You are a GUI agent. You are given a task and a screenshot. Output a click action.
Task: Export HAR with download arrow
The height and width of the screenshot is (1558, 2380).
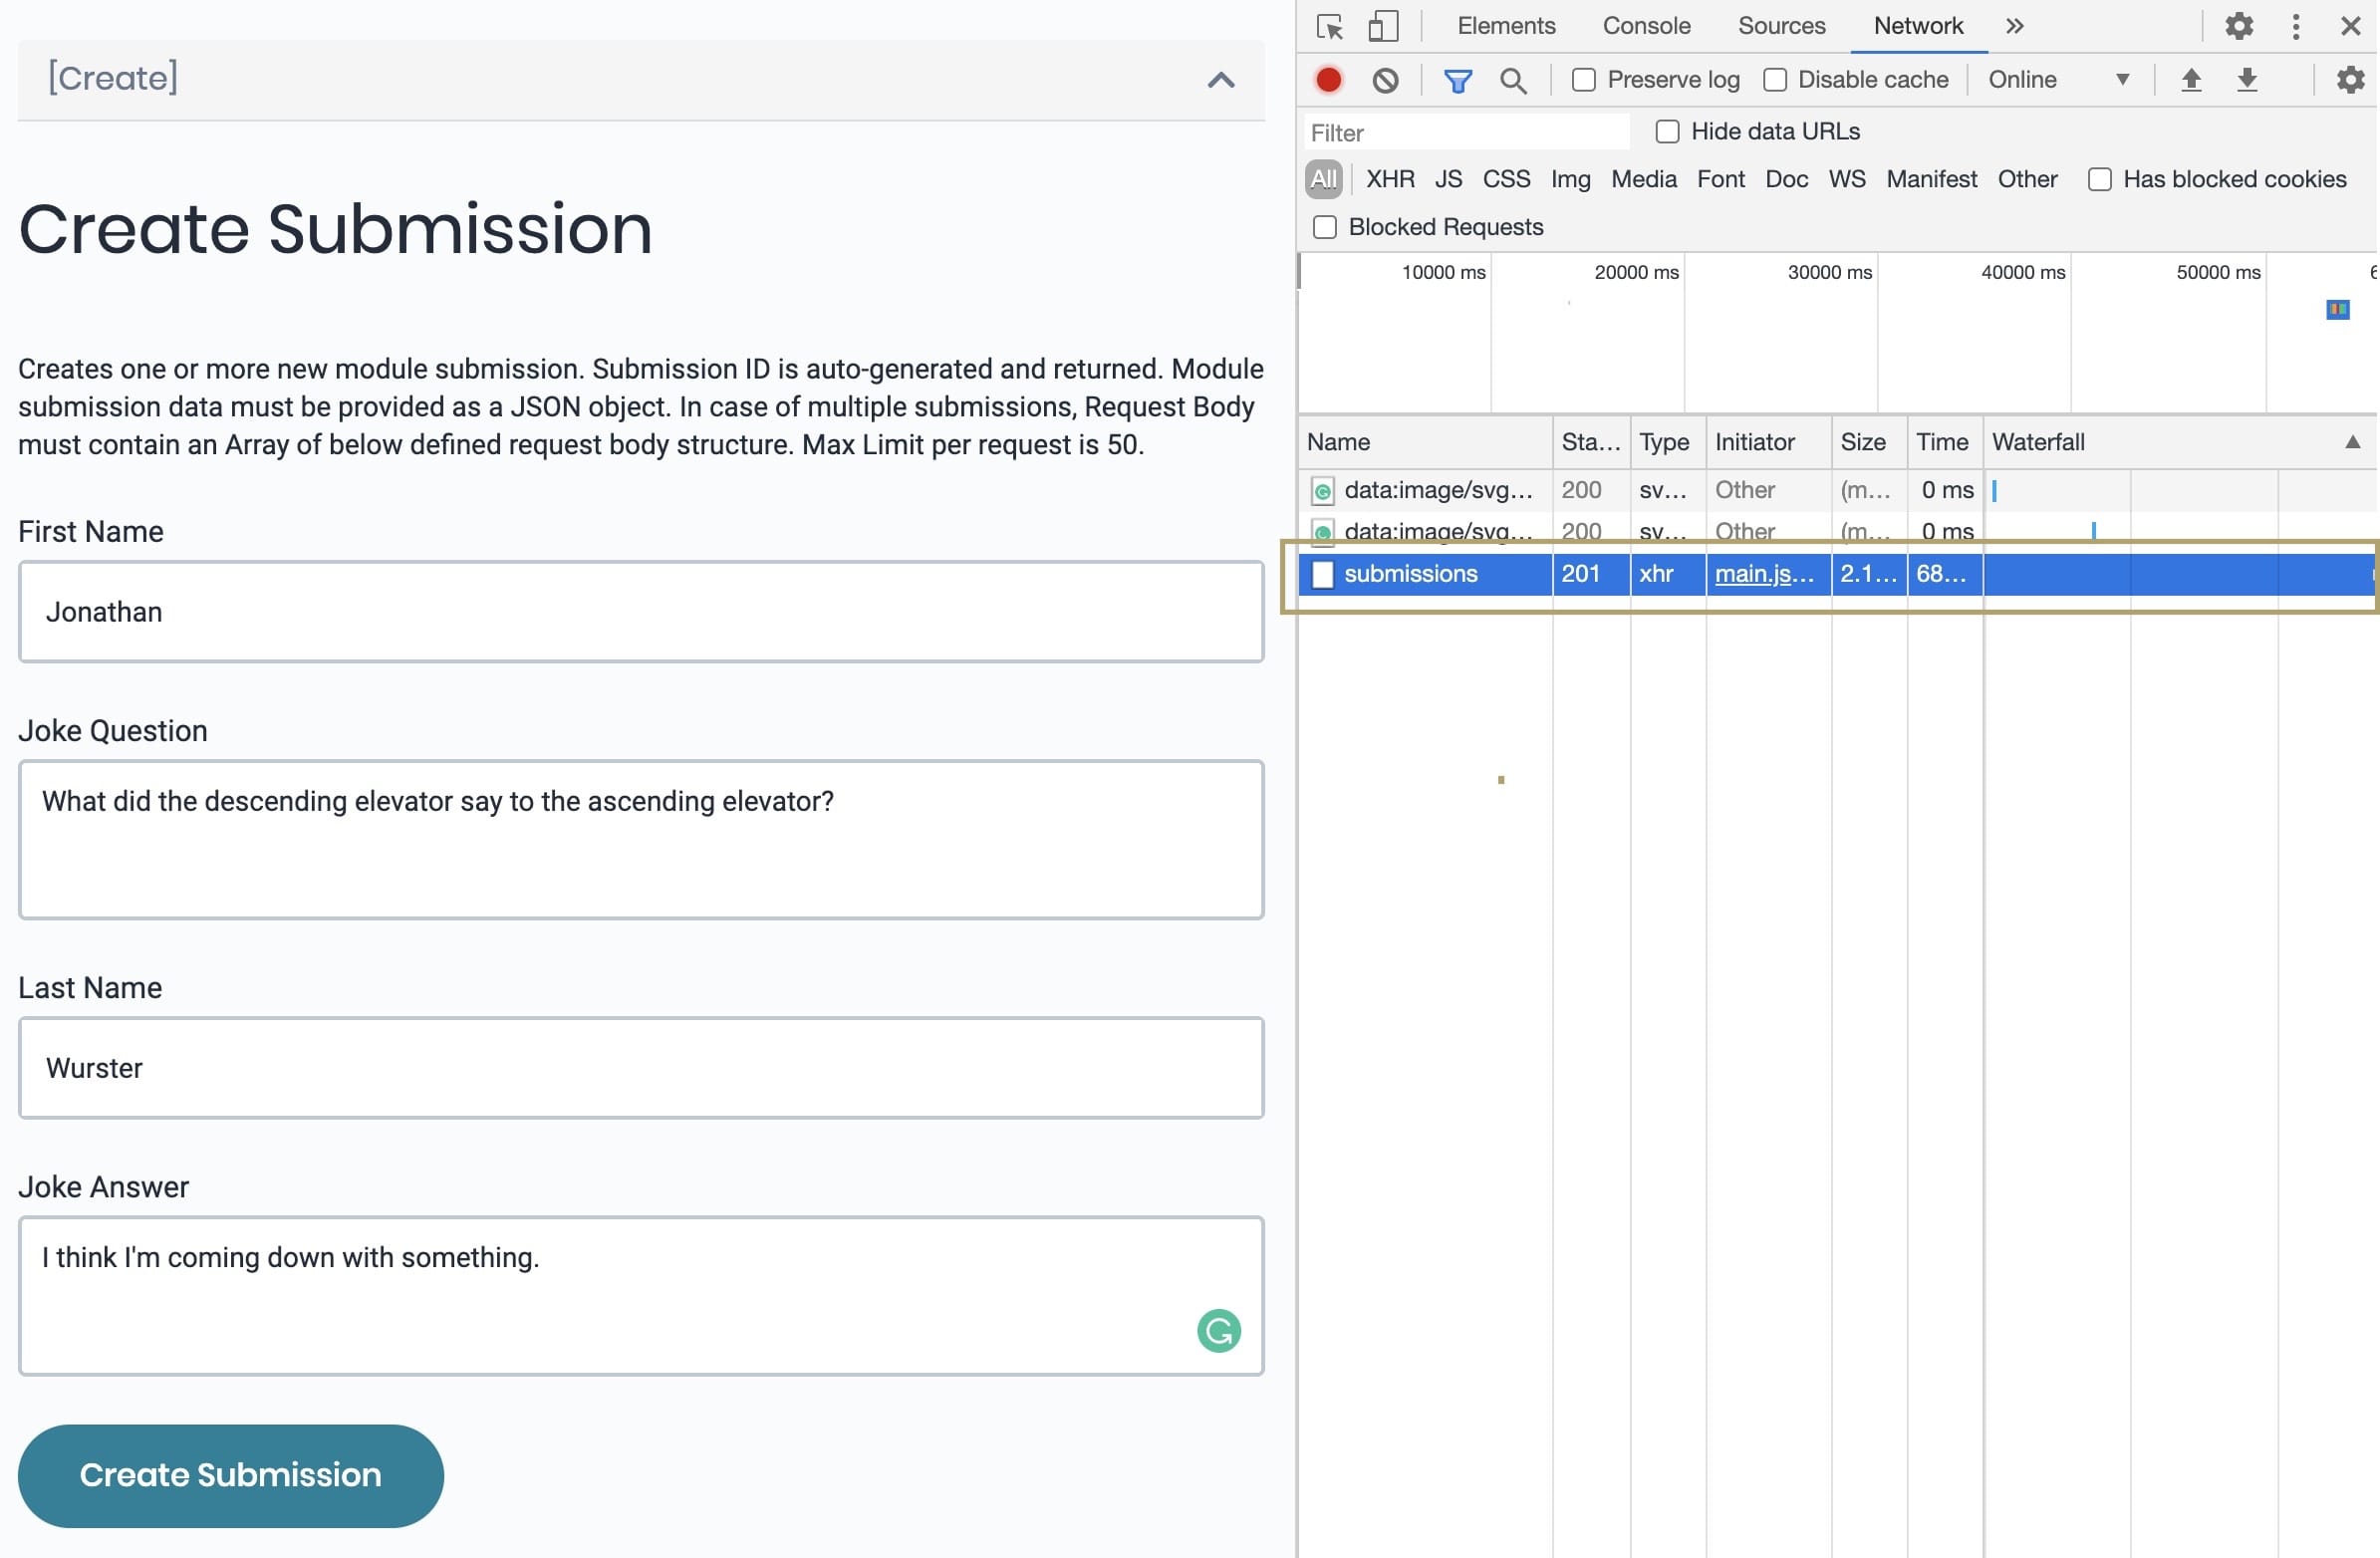2247,79
